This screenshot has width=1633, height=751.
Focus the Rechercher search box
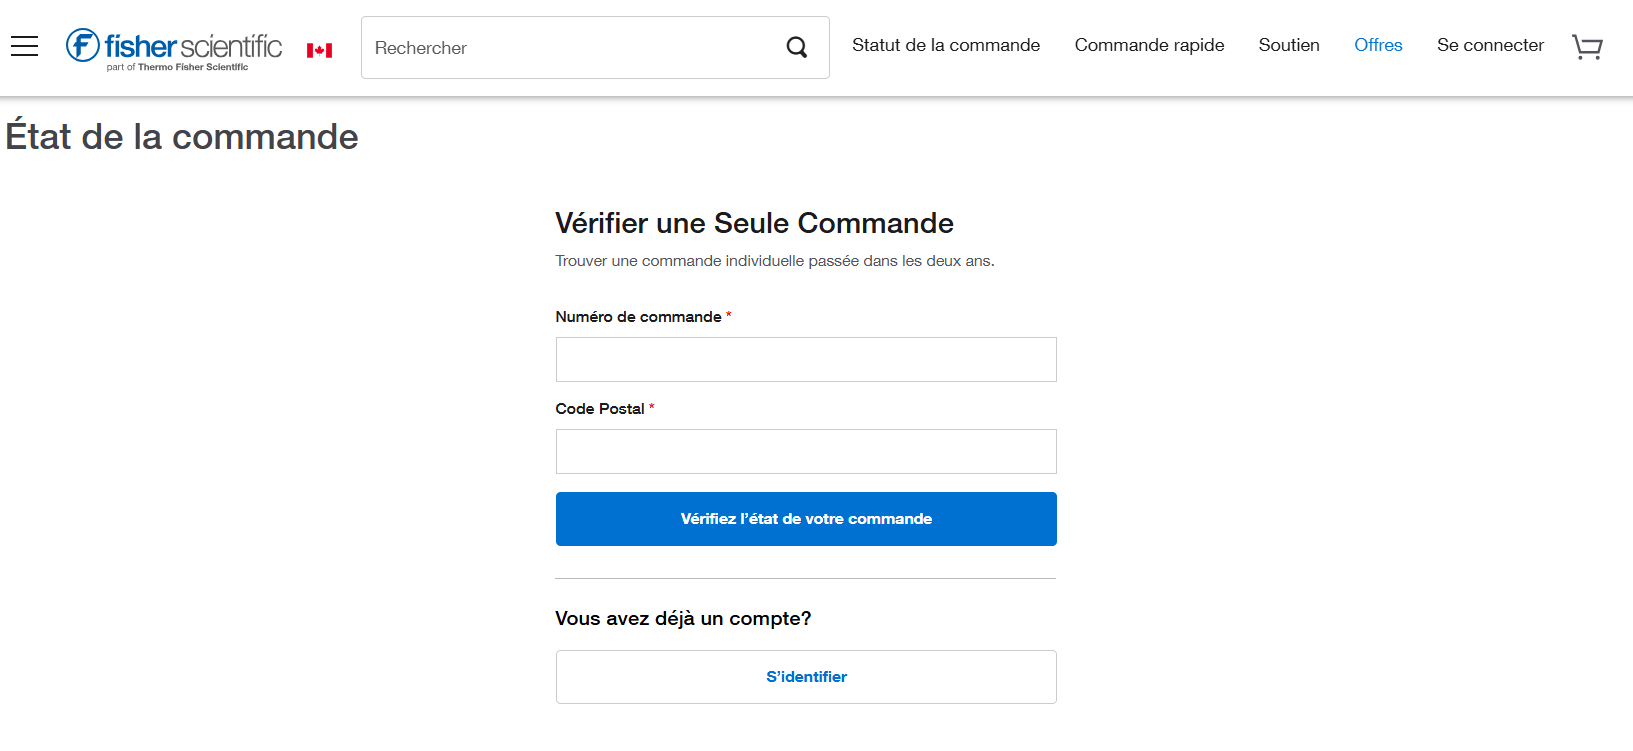(570, 48)
